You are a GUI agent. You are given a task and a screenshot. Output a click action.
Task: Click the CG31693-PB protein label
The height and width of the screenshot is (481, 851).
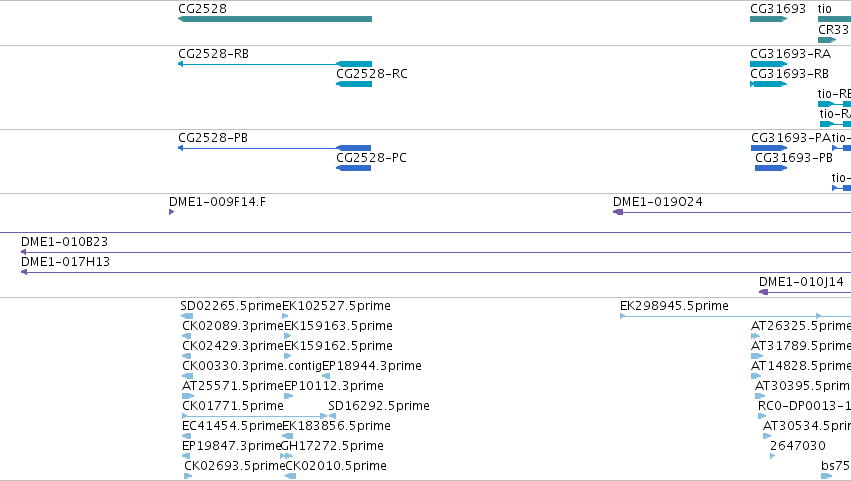coord(793,158)
